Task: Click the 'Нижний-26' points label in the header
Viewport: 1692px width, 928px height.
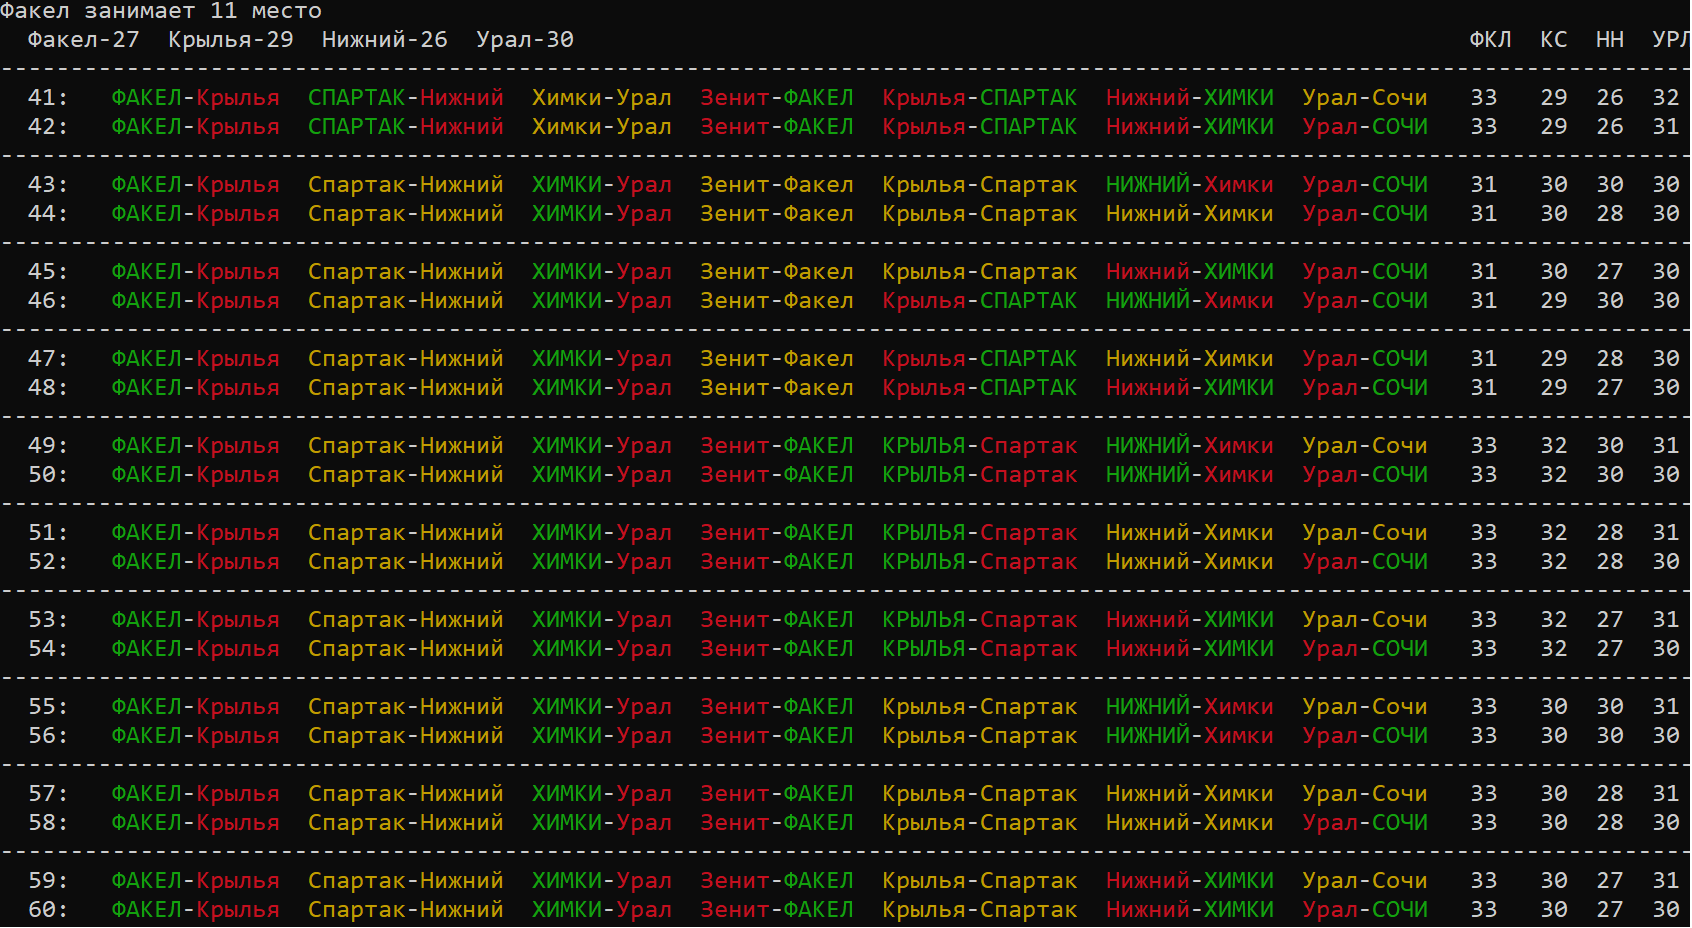Action: (x=385, y=40)
